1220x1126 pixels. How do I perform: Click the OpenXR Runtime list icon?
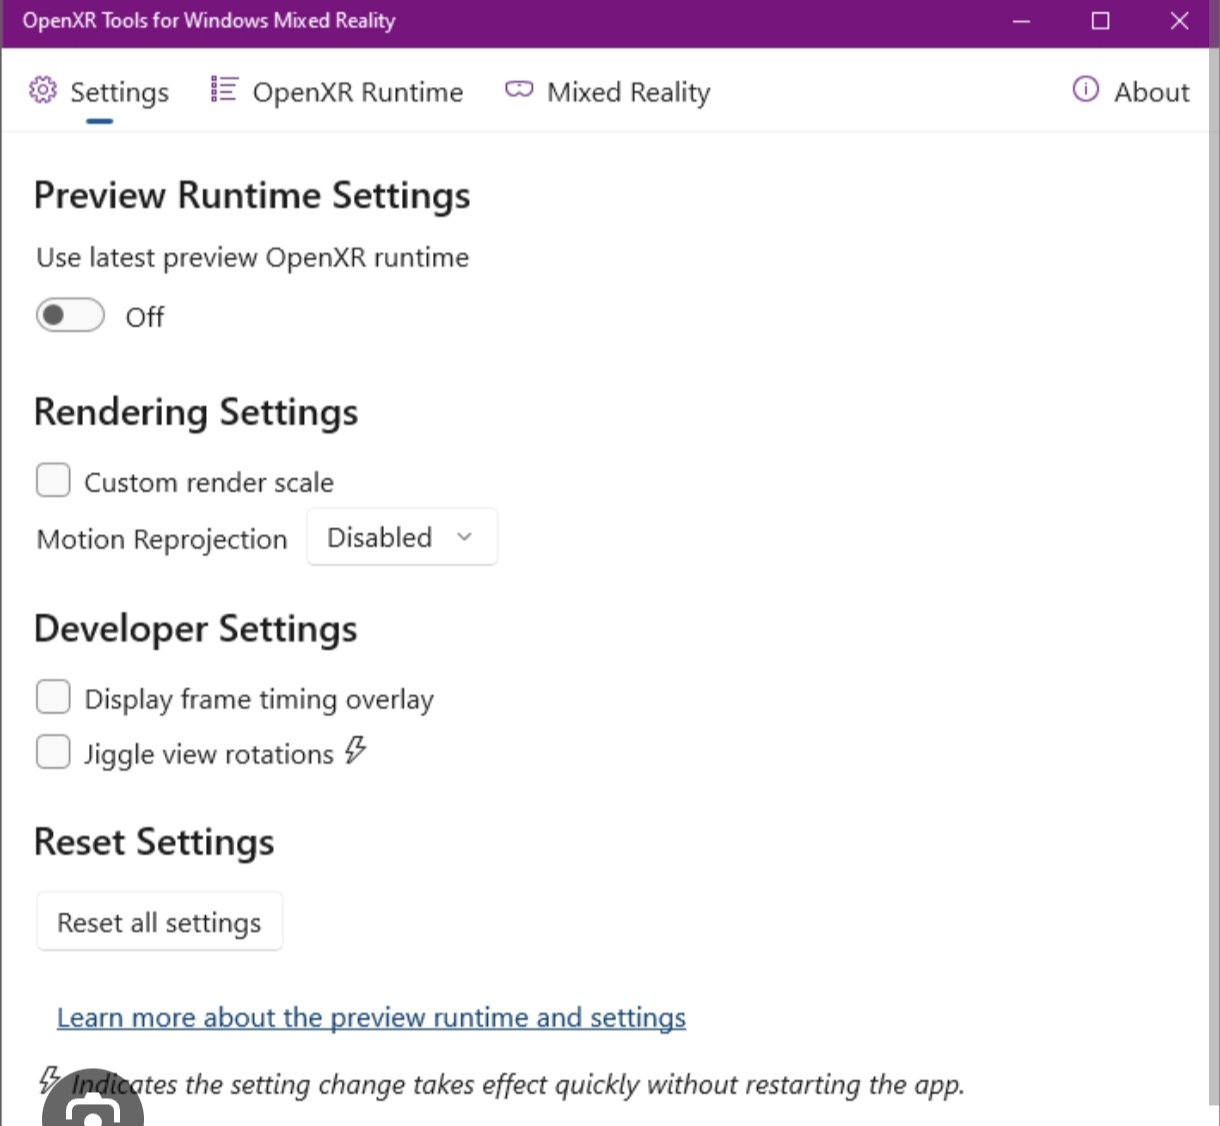coord(224,90)
